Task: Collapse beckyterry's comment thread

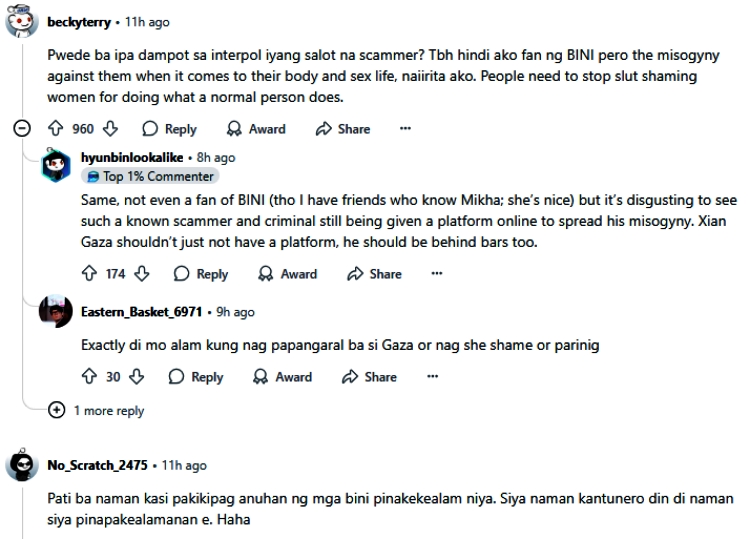Action: click(22, 129)
